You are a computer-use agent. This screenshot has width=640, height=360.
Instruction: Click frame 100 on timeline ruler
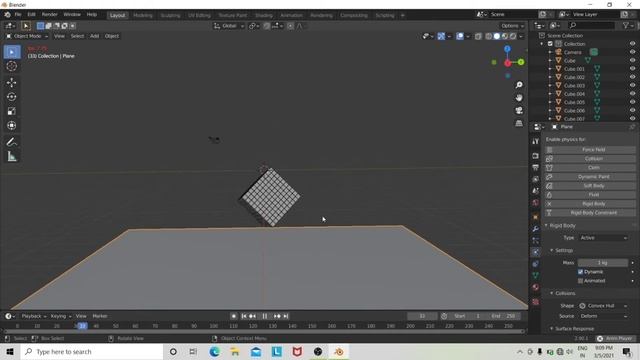pos(213,326)
